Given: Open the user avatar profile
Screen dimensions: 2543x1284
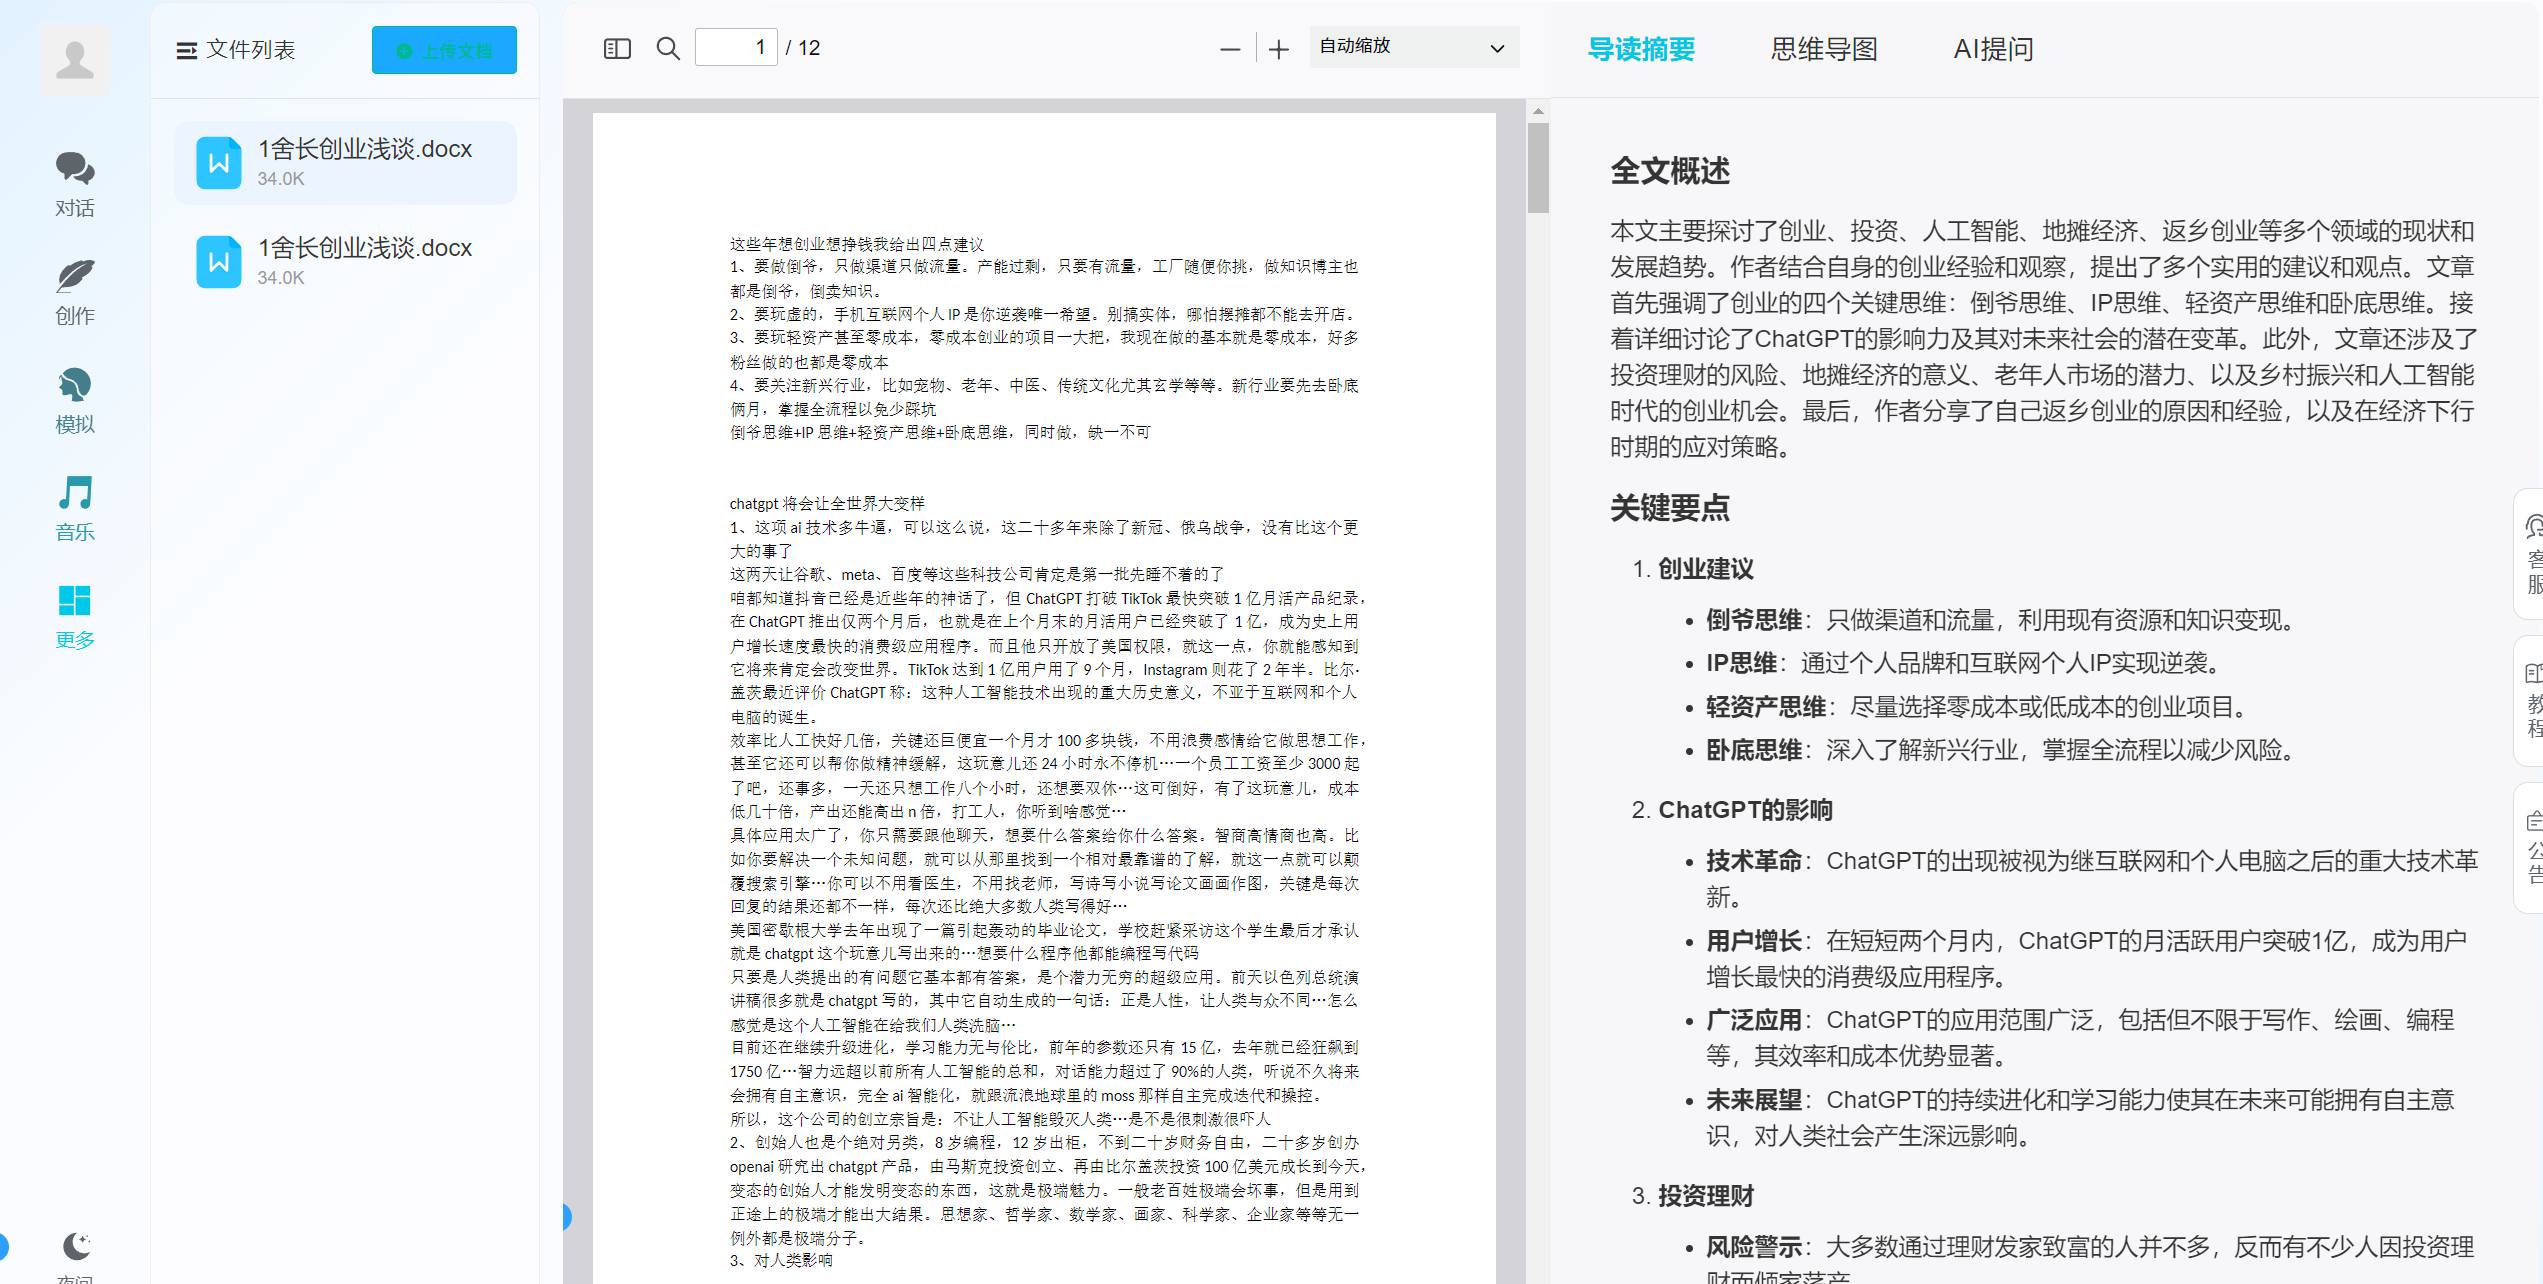Looking at the screenshot, I should 75,60.
